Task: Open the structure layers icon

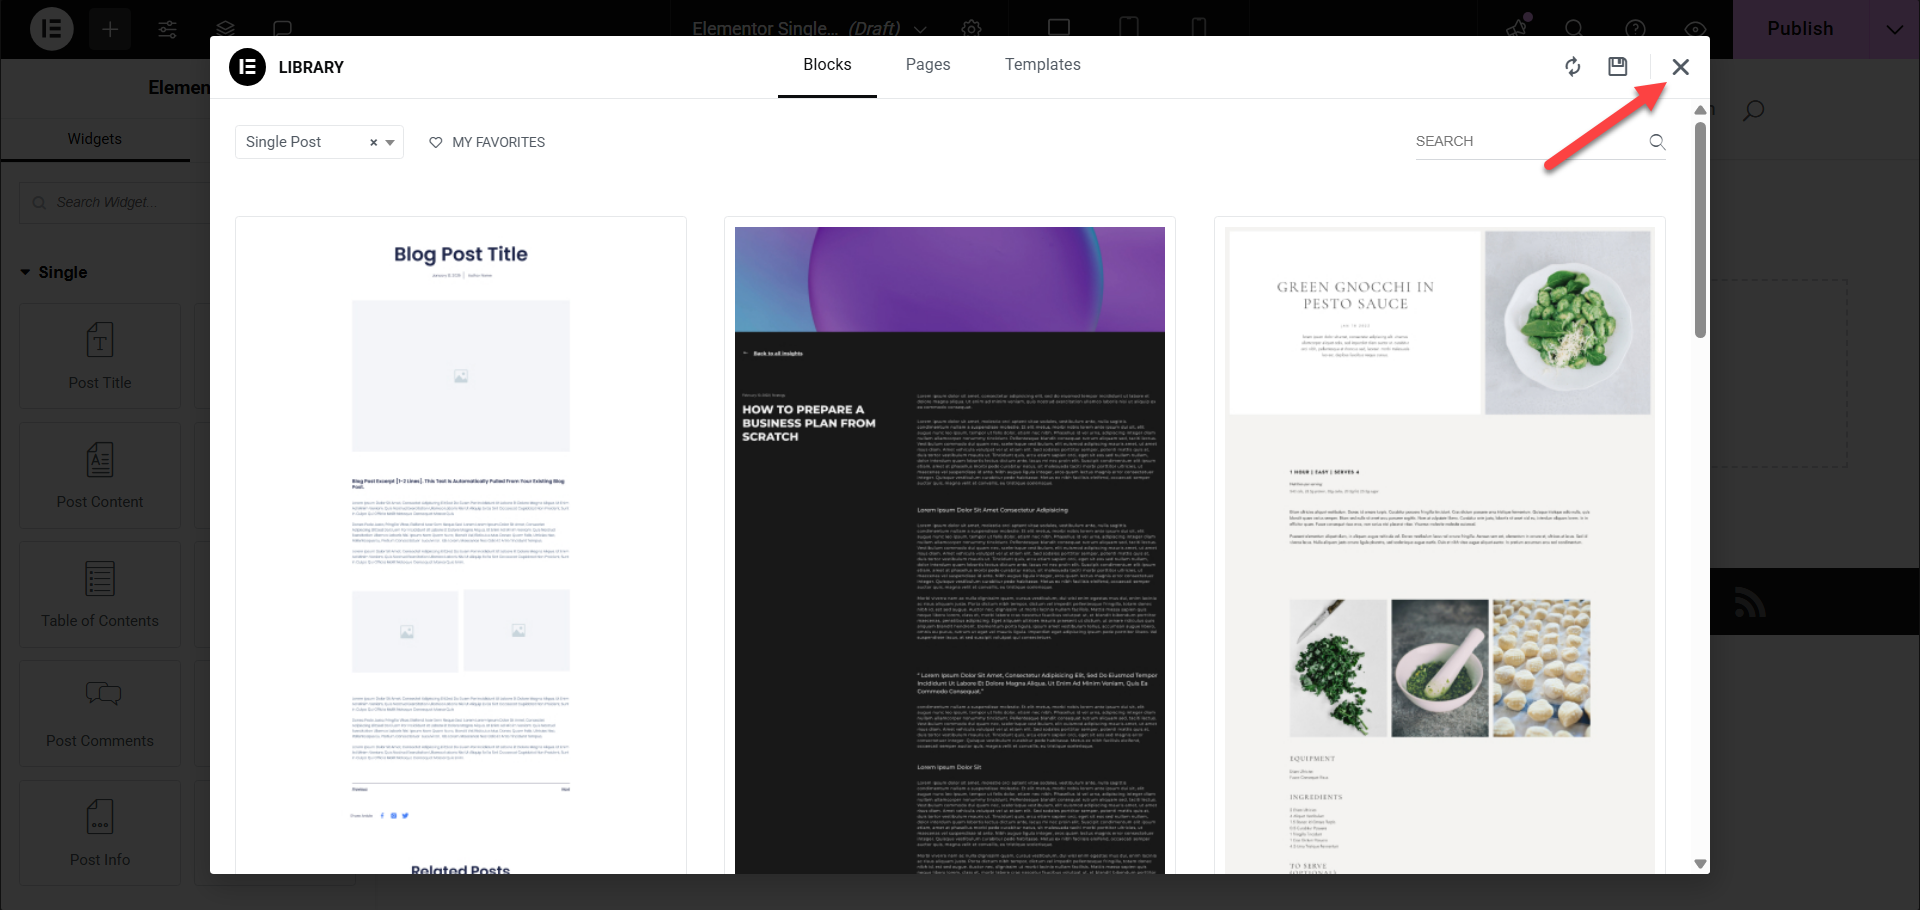Action: click(226, 29)
